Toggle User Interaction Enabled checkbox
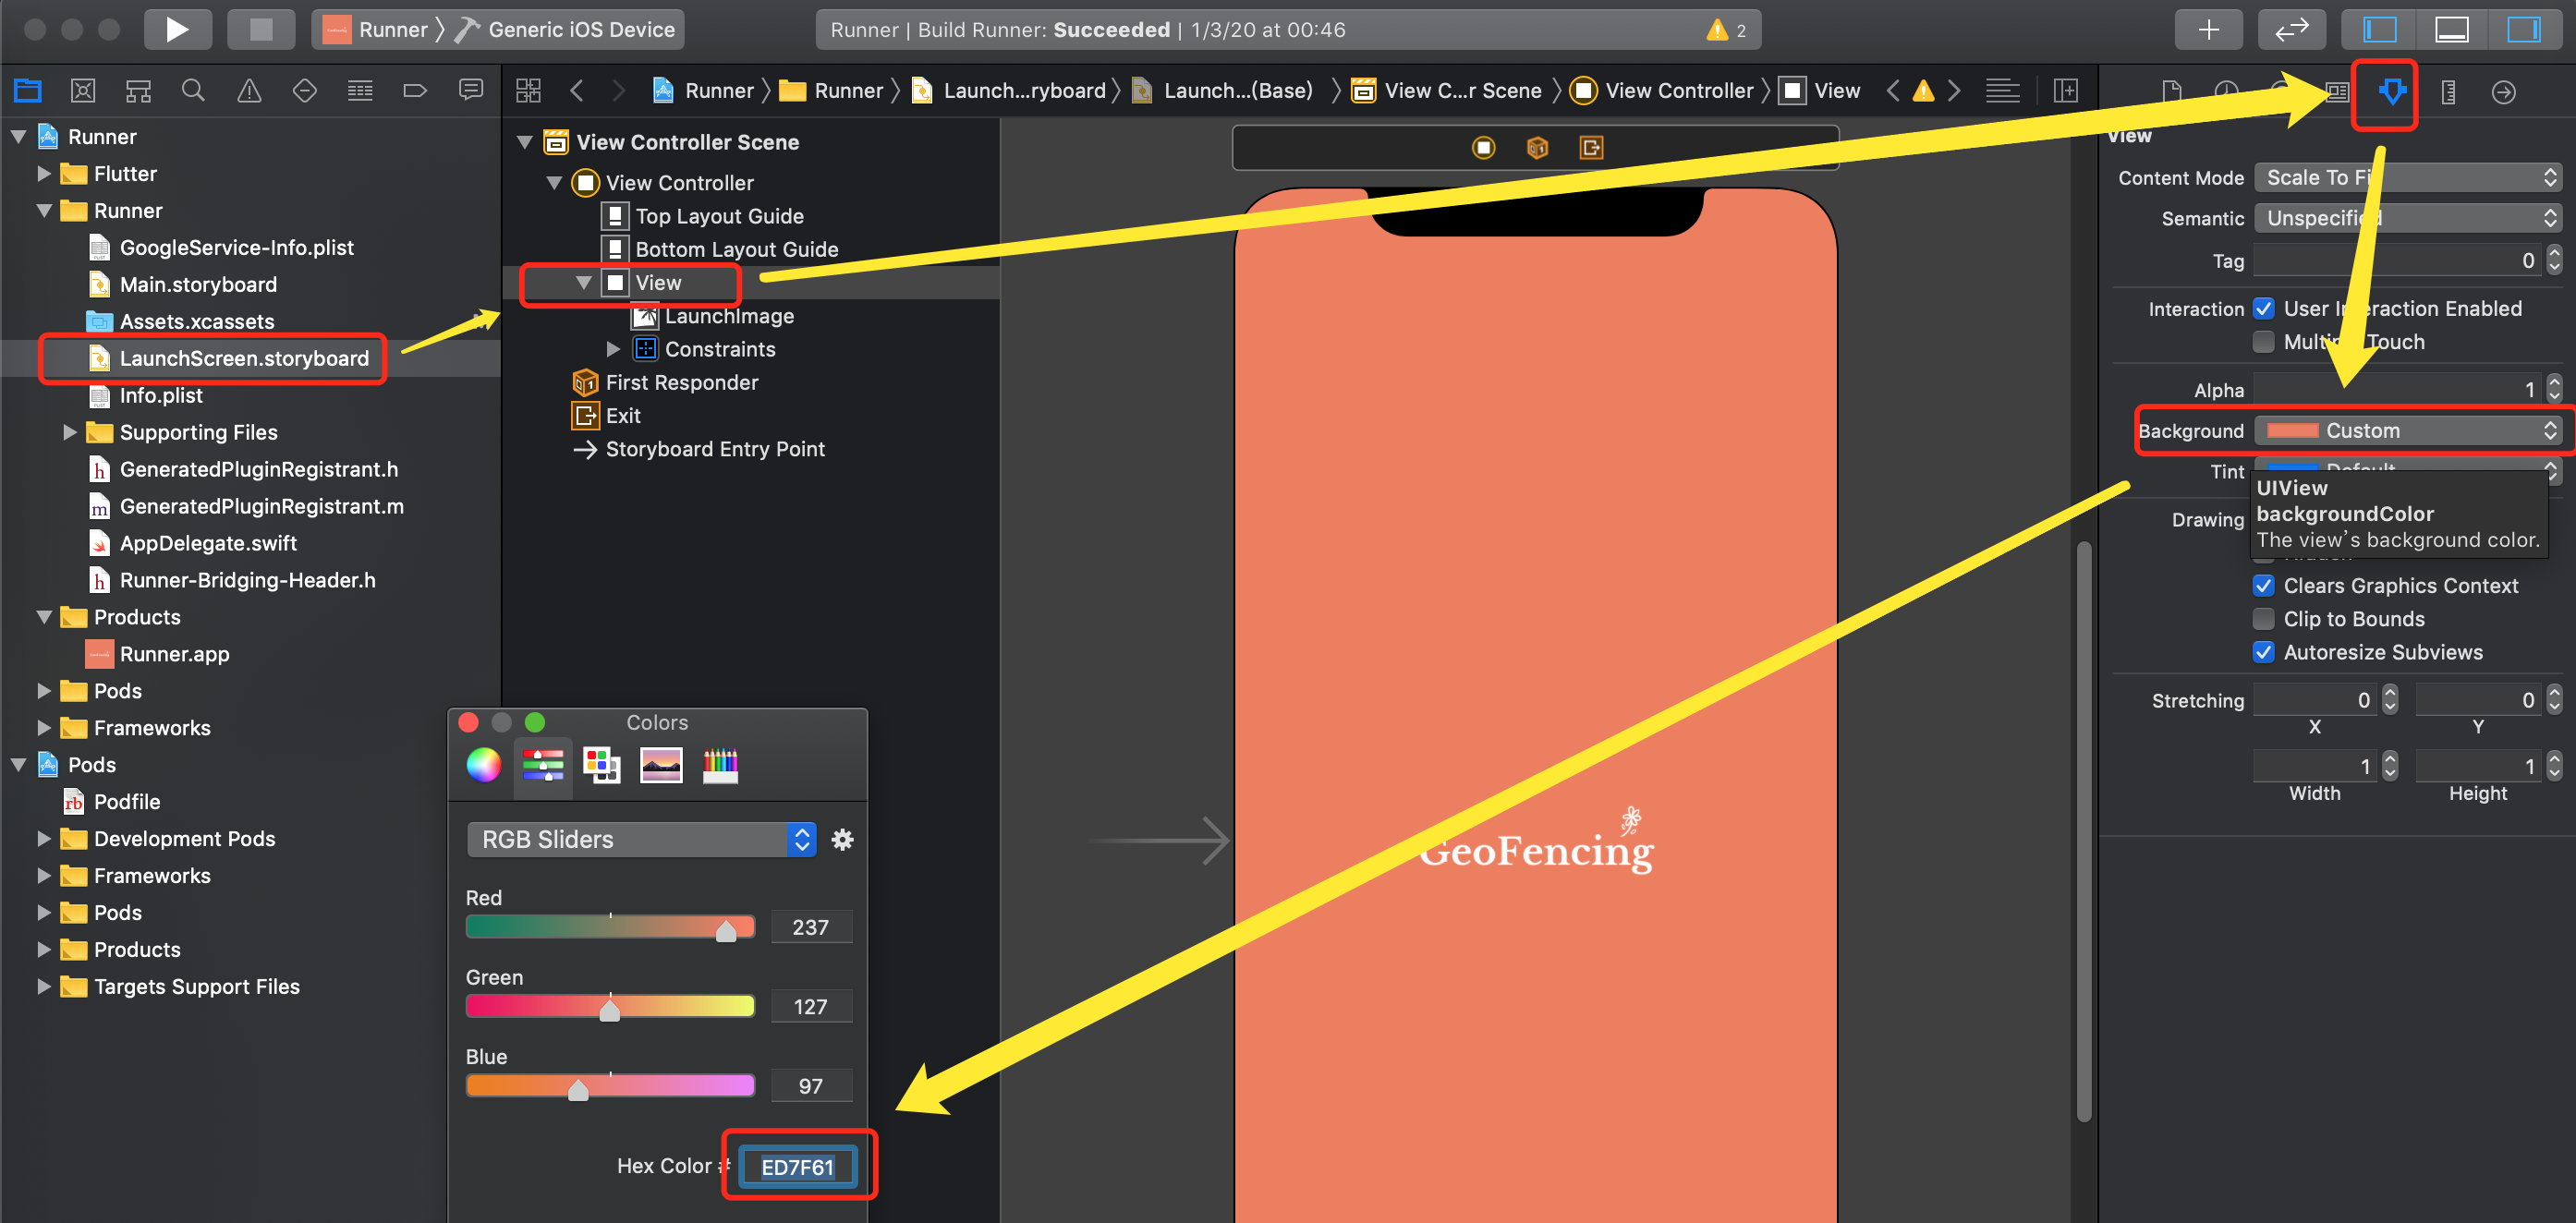 click(2270, 302)
